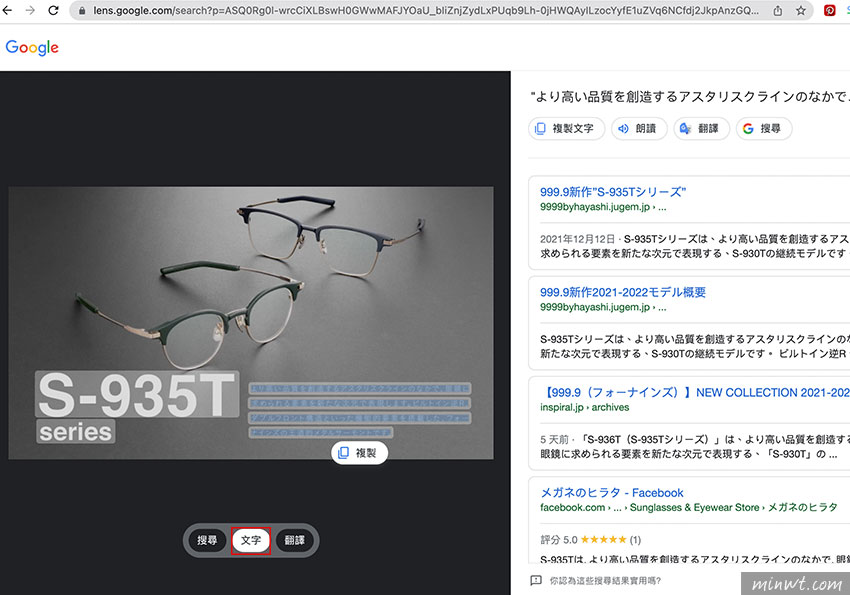Image resolution: width=850 pixels, height=595 pixels.
Task: Open result 999.9新作2021-2022モデル概要
Action: point(623,292)
